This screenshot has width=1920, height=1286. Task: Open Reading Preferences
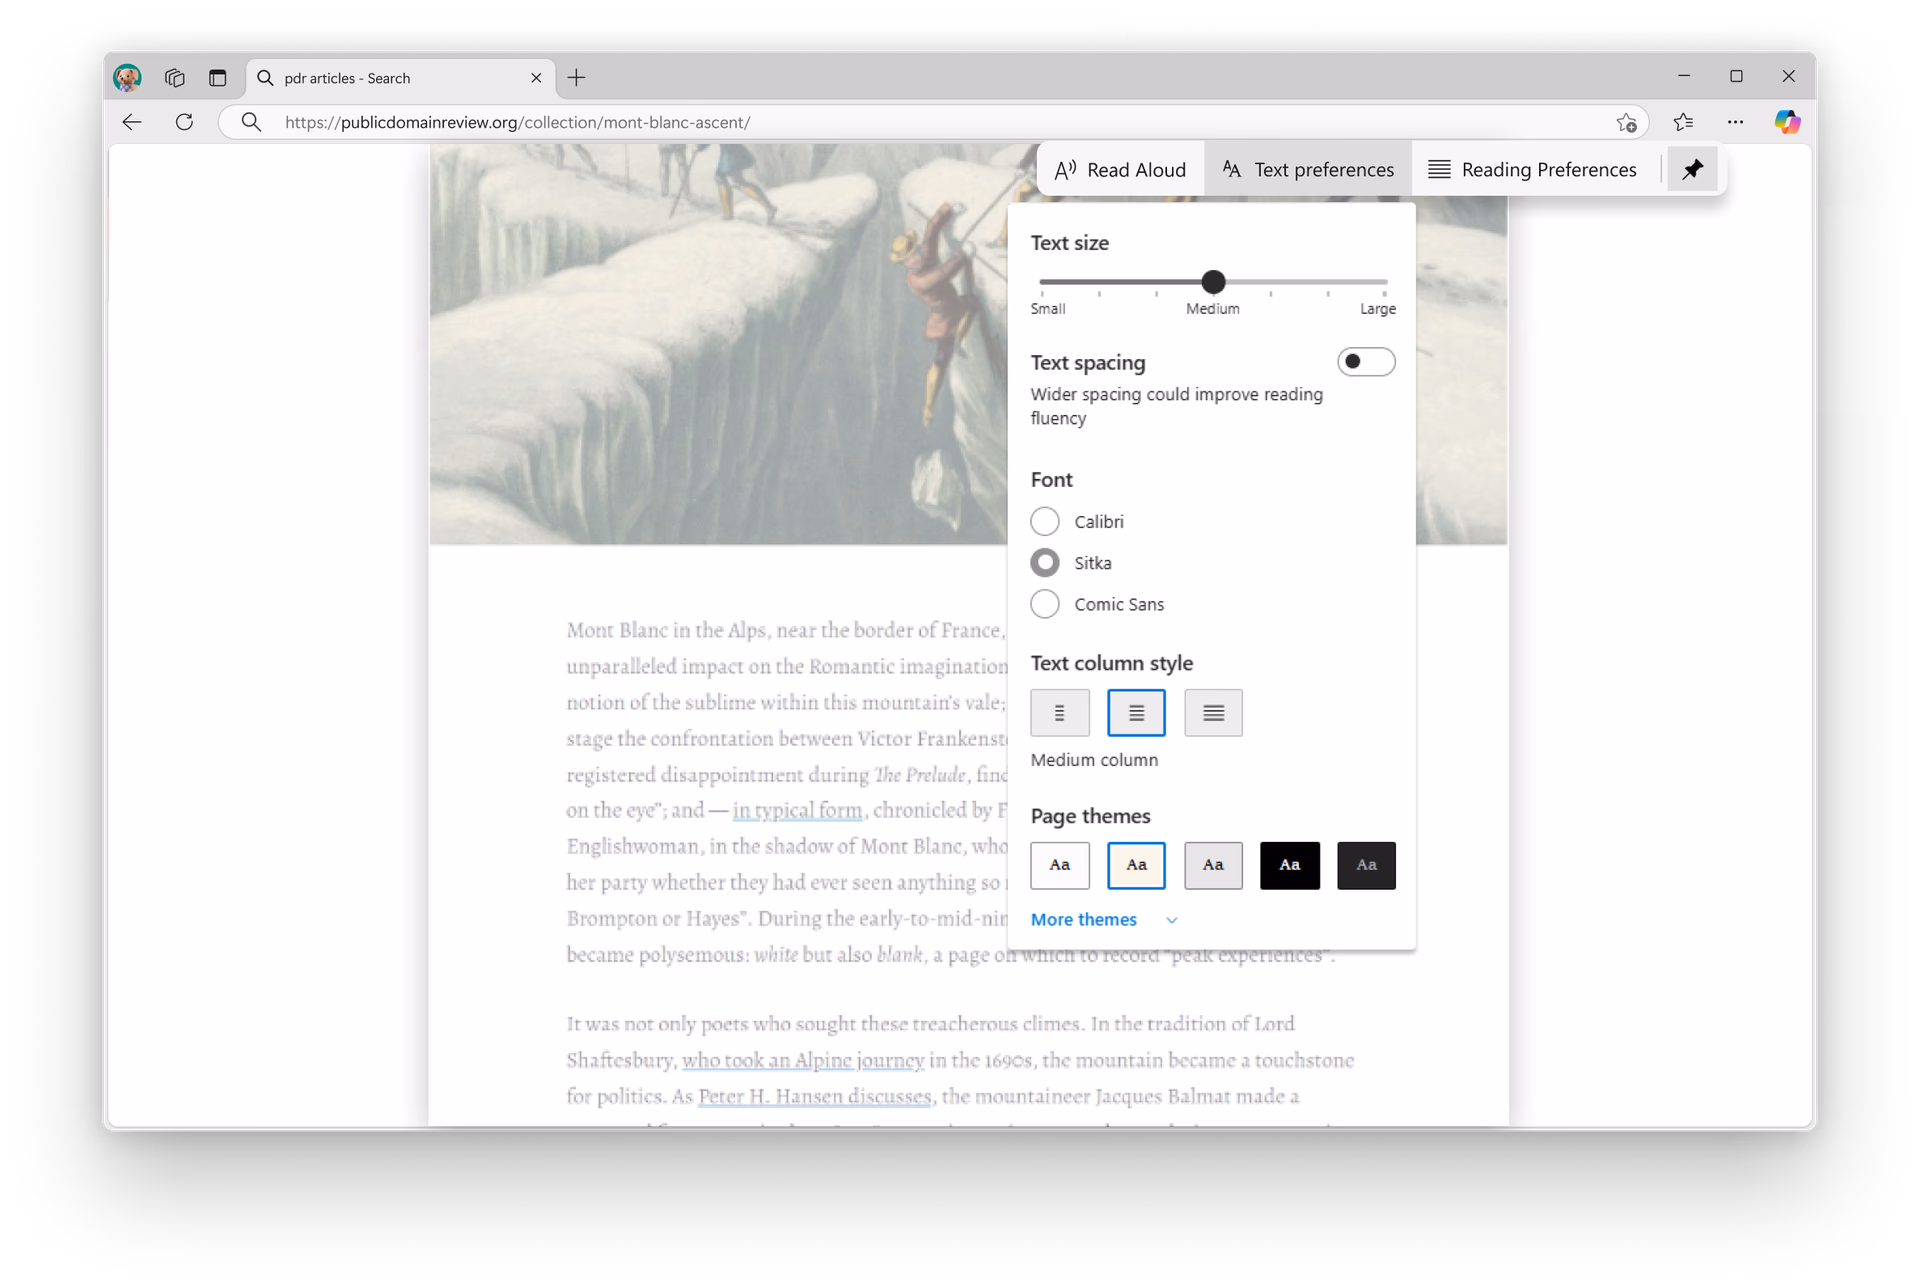pyautogui.click(x=1532, y=169)
